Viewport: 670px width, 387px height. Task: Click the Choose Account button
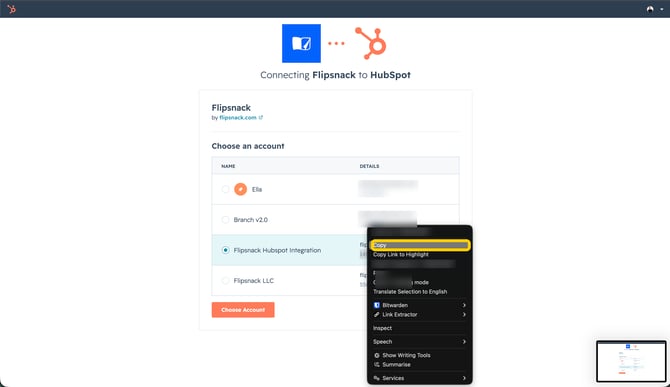pyautogui.click(x=243, y=310)
